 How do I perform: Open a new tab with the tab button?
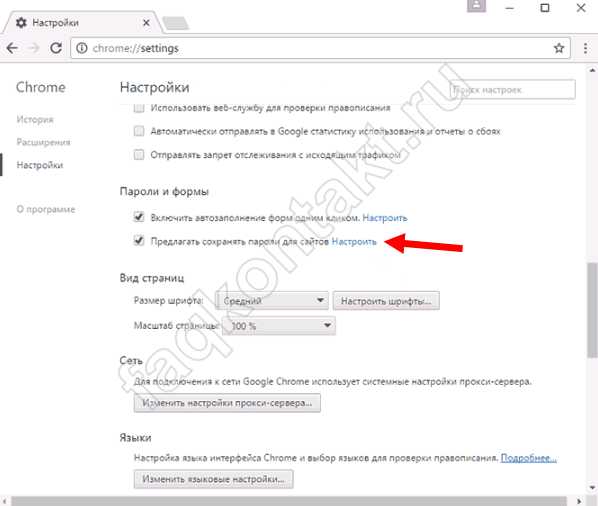coord(175,23)
